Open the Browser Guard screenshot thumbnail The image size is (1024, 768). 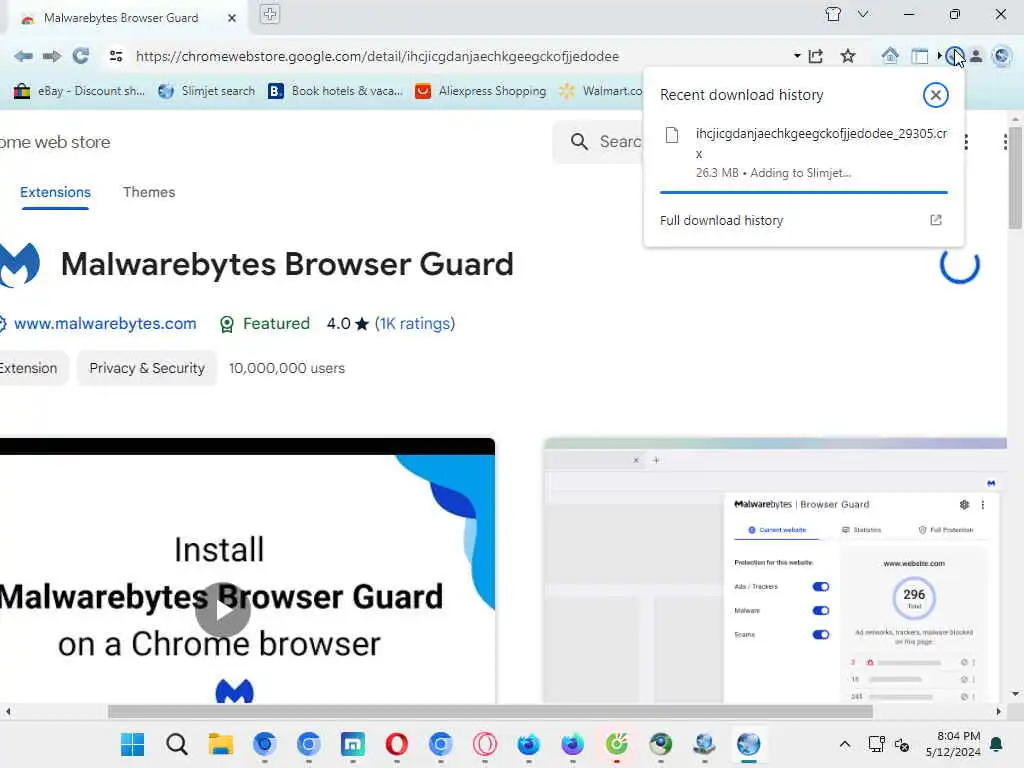pos(775,571)
